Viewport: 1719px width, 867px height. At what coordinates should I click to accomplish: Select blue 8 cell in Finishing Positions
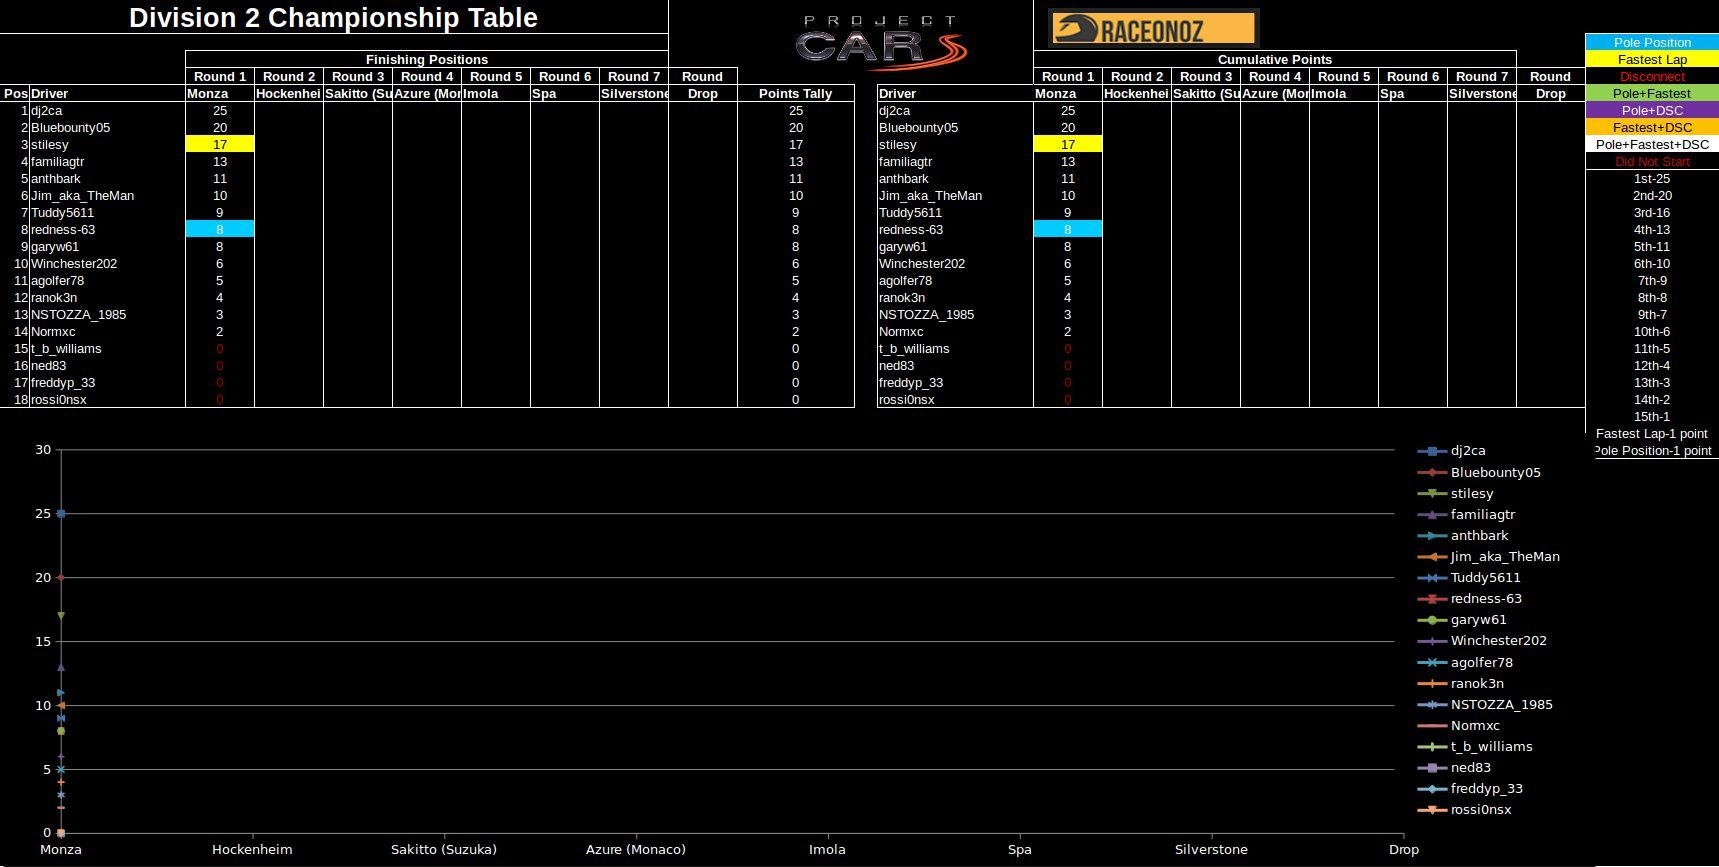pos(220,229)
